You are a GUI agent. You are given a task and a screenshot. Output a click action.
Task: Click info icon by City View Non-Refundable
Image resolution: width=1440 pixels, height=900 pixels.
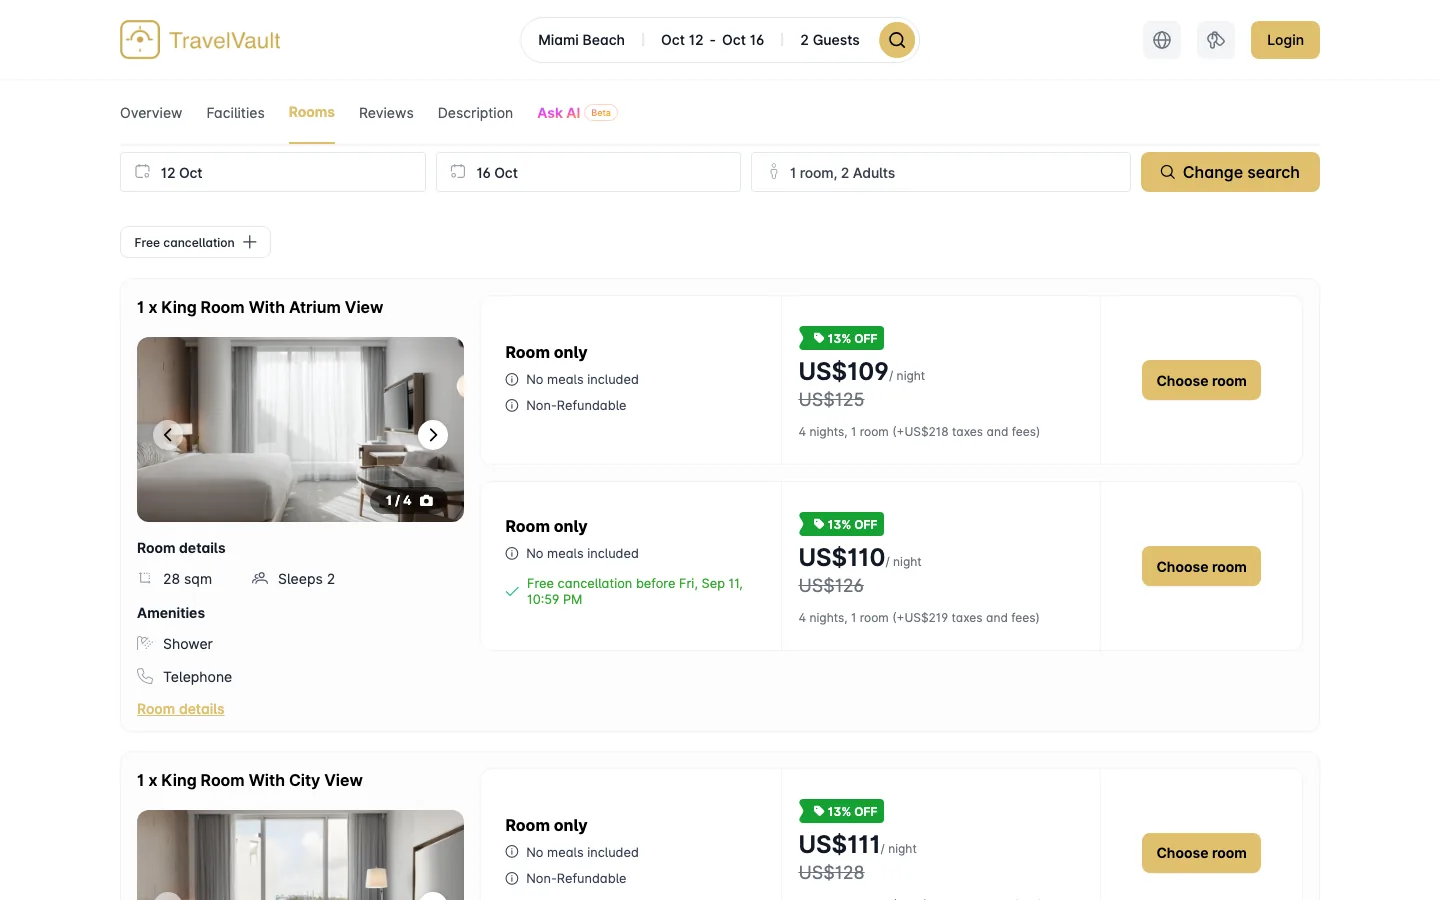point(512,878)
